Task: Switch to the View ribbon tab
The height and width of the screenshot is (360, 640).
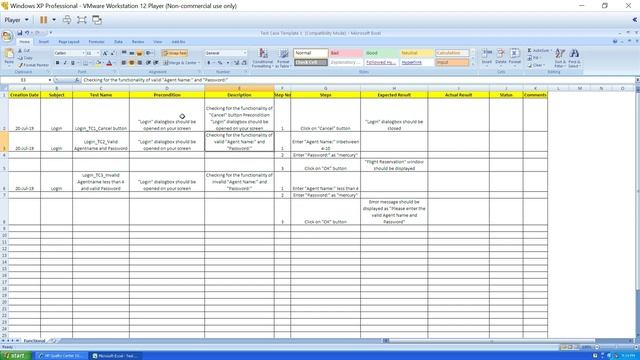Action: click(158, 42)
